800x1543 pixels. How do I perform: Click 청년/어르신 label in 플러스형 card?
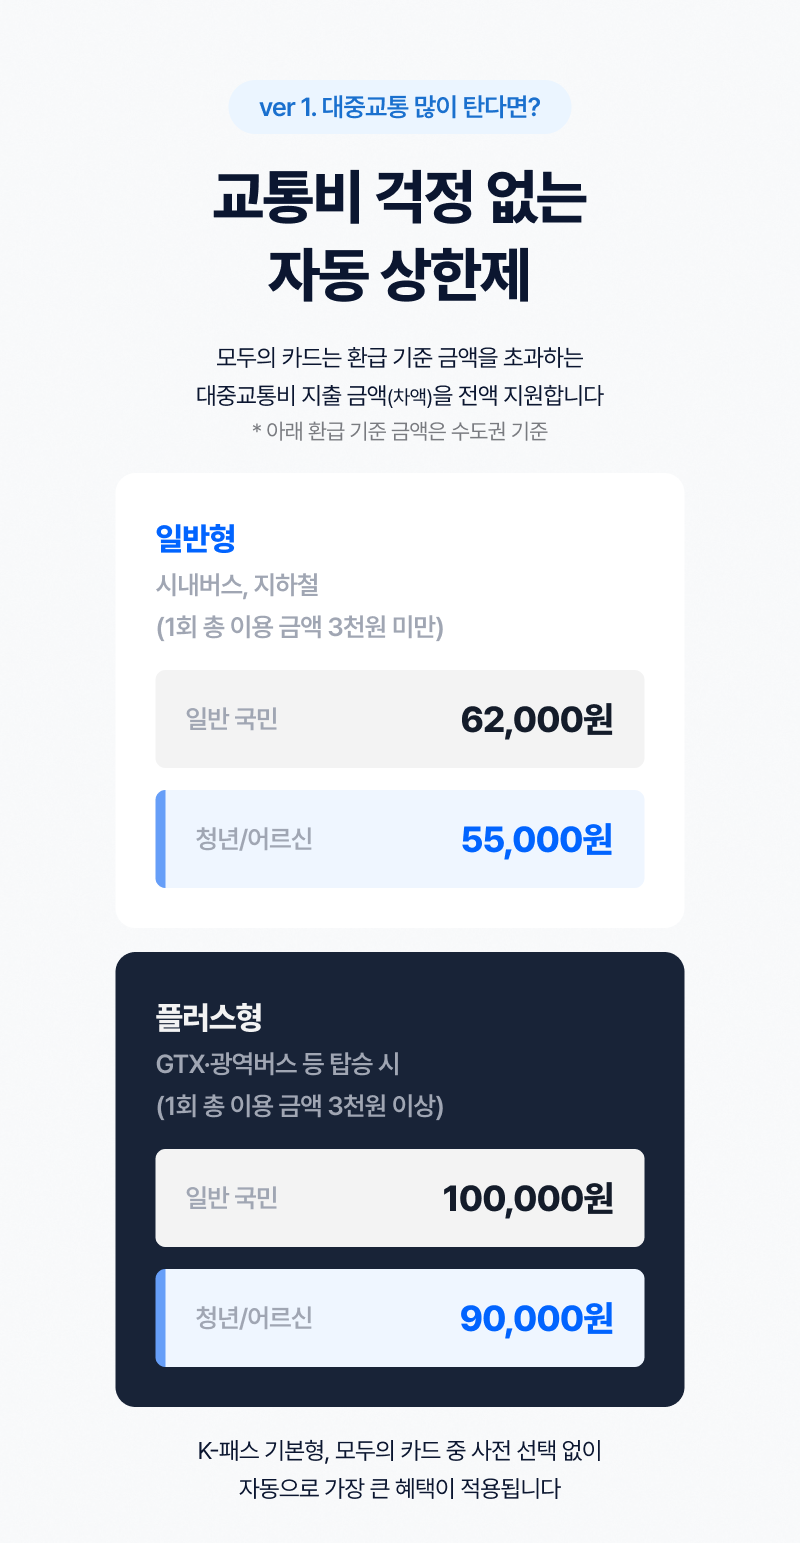[x=254, y=1318]
